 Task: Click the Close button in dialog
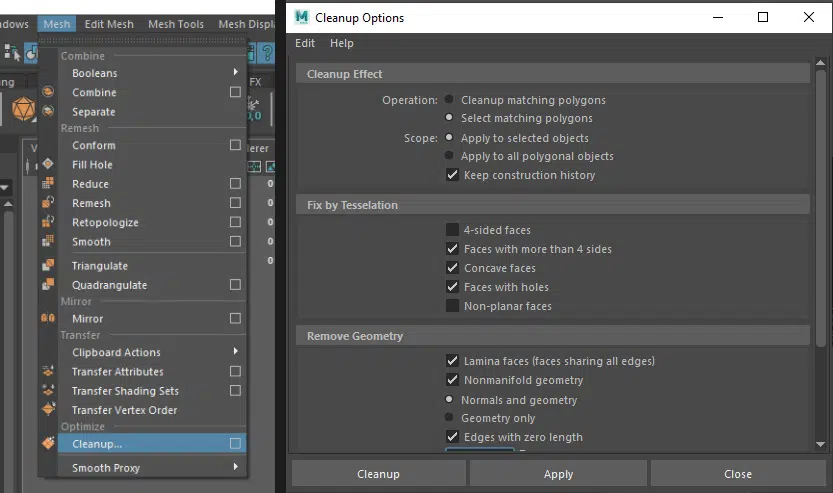pyautogui.click(x=738, y=474)
